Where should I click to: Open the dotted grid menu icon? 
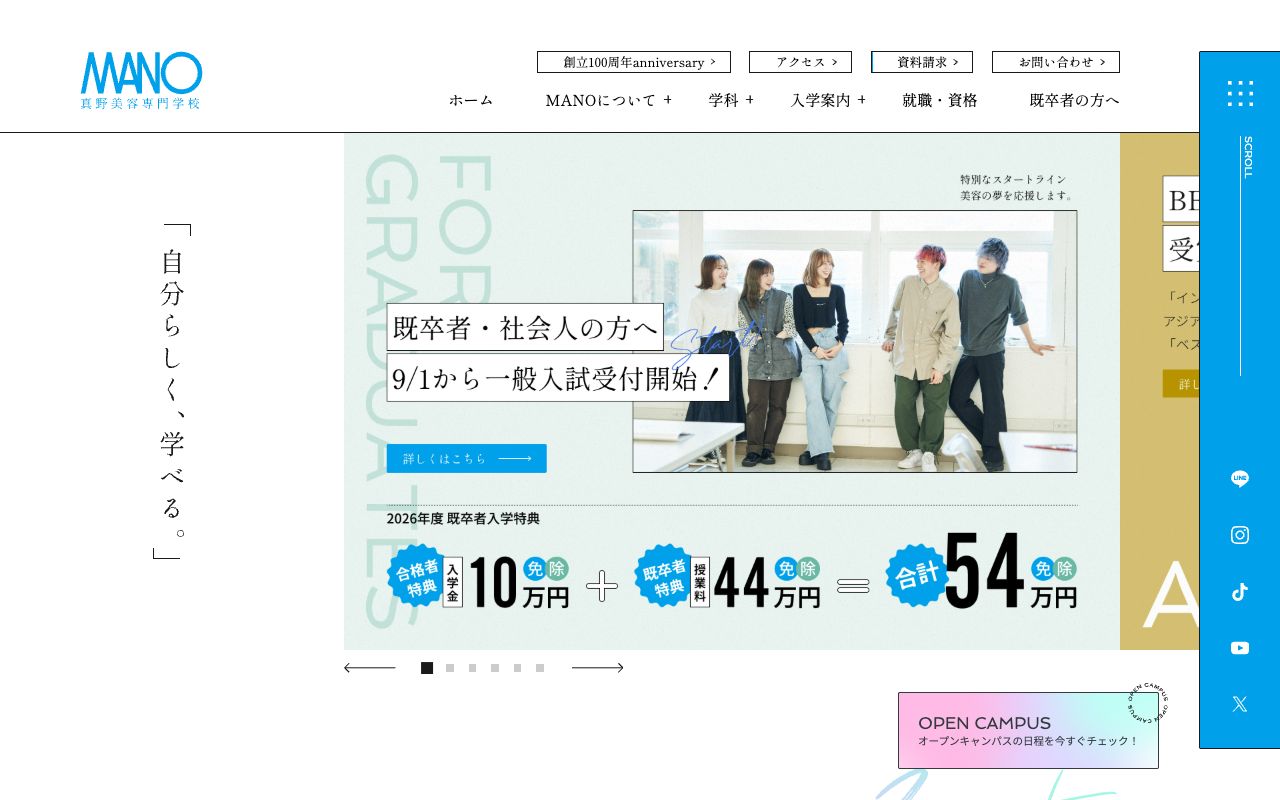tap(1240, 93)
